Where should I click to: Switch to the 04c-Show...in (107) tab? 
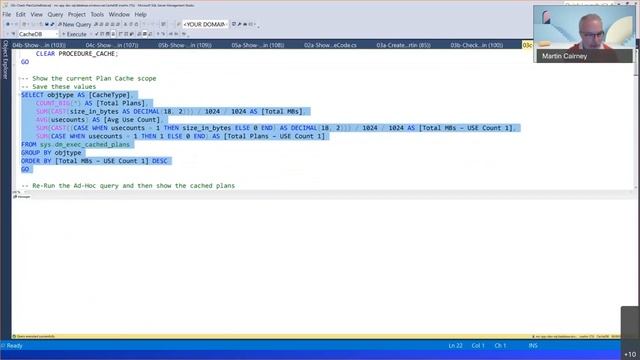(112, 45)
